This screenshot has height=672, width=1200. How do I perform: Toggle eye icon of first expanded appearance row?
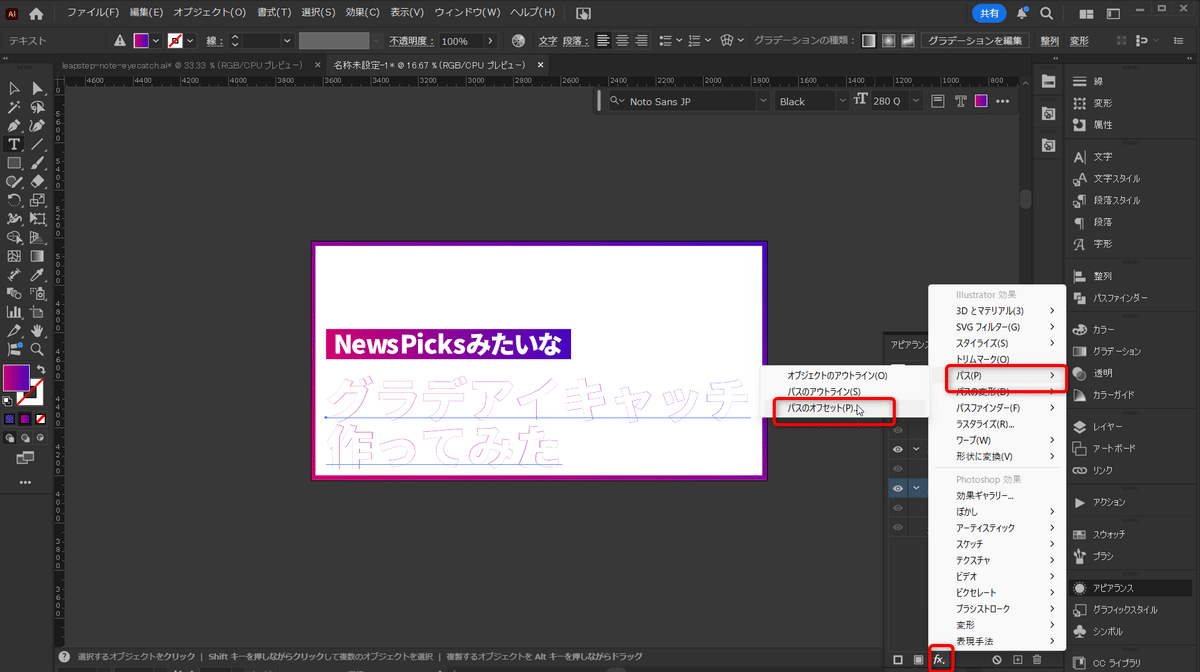(x=898, y=449)
